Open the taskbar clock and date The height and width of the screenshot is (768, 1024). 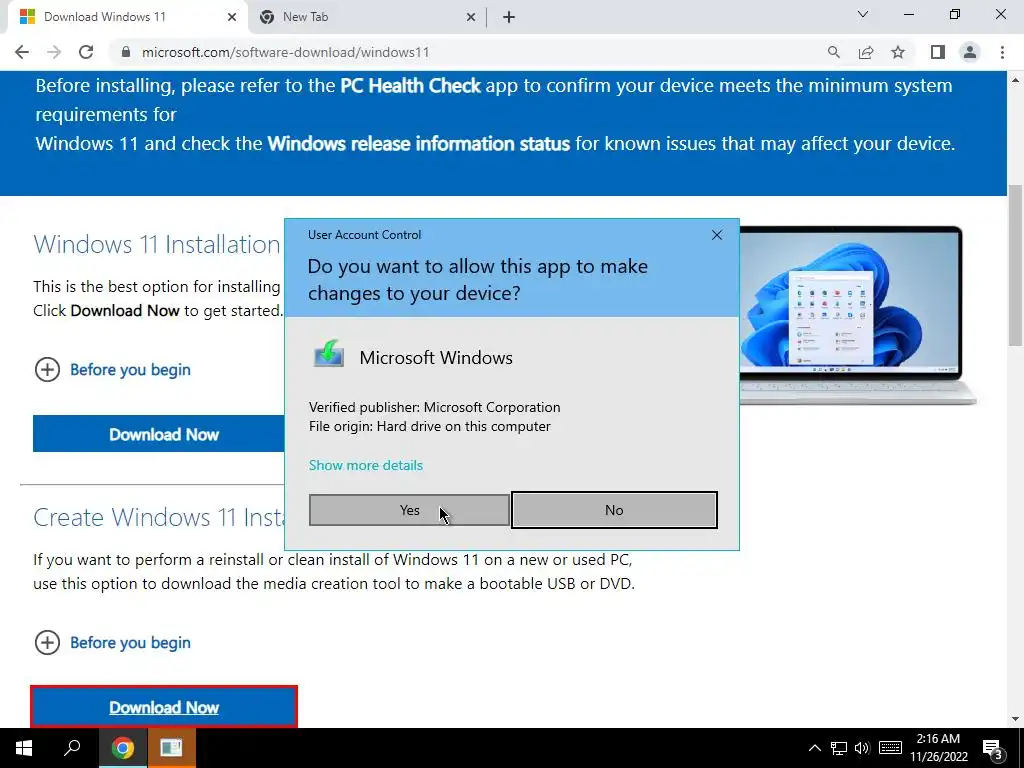click(938, 748)
